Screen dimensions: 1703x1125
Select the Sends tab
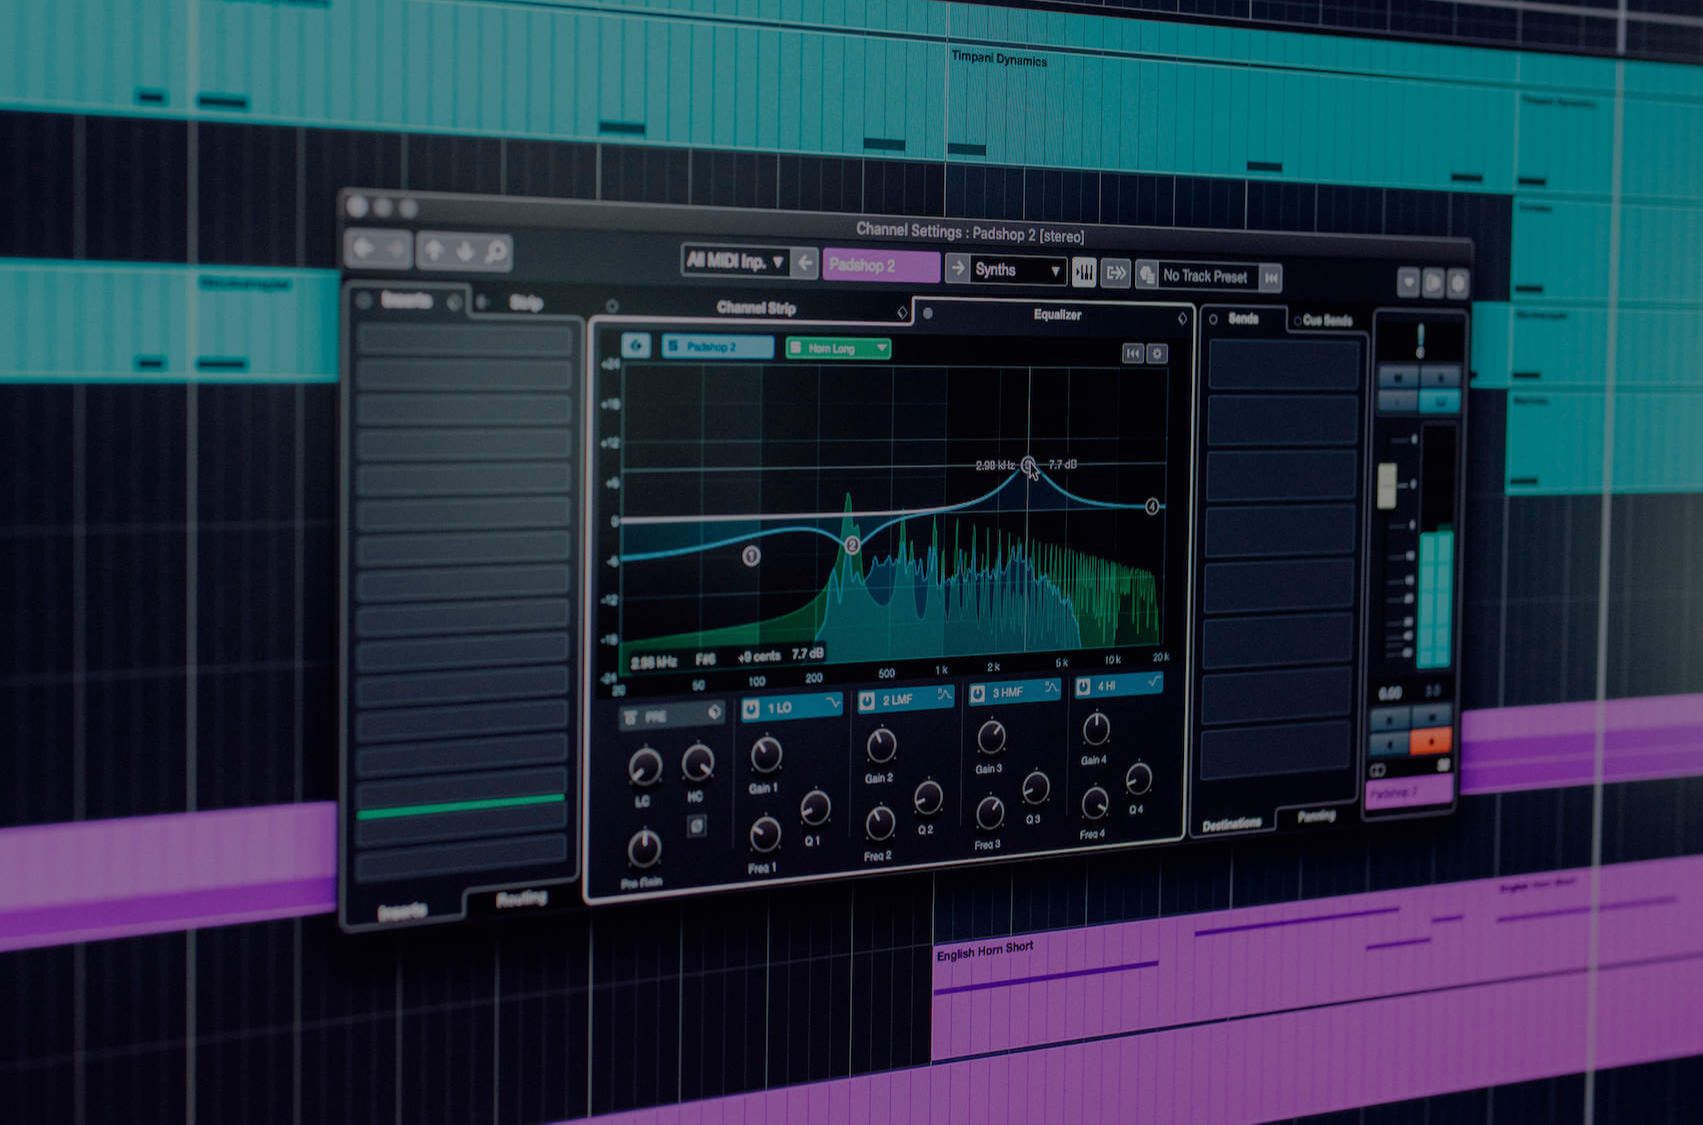click(1244, 318)
